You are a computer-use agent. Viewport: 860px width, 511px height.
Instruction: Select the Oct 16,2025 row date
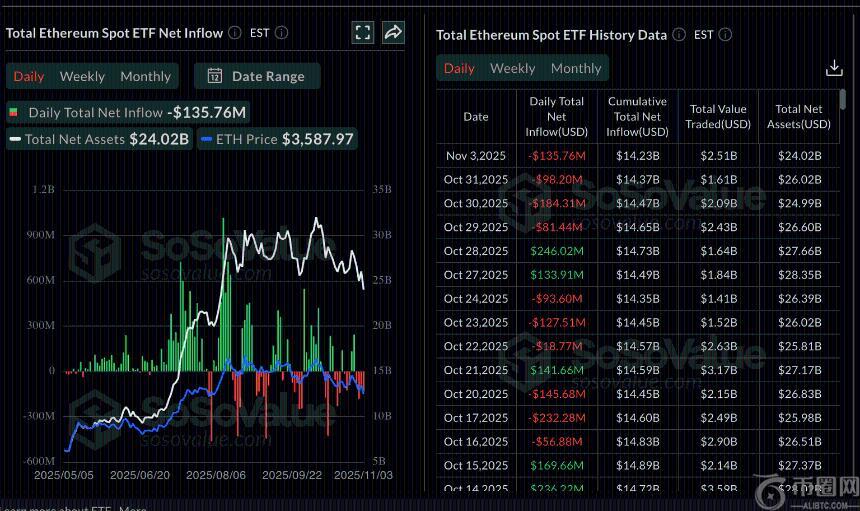click(x=476, y=442)
